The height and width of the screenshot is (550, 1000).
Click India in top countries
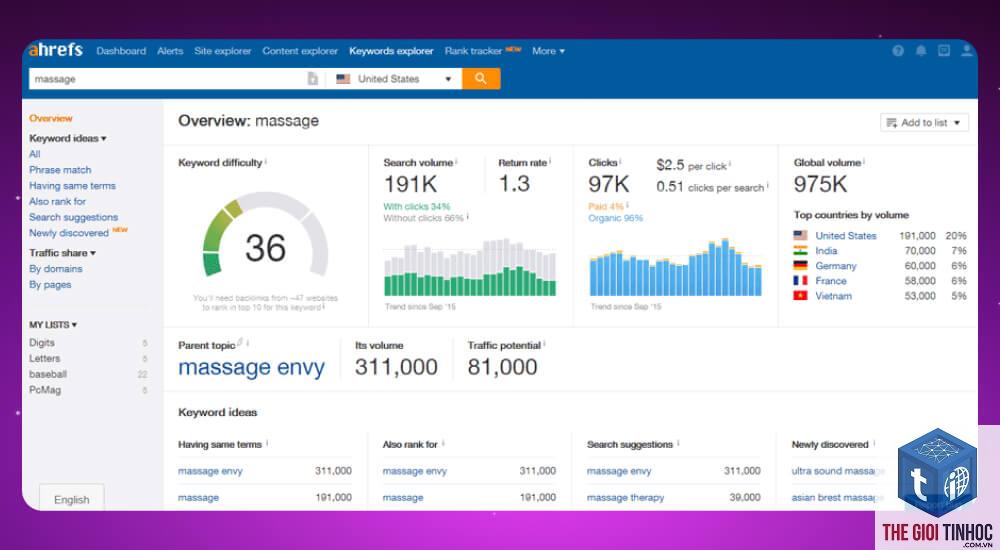point(826,251)
